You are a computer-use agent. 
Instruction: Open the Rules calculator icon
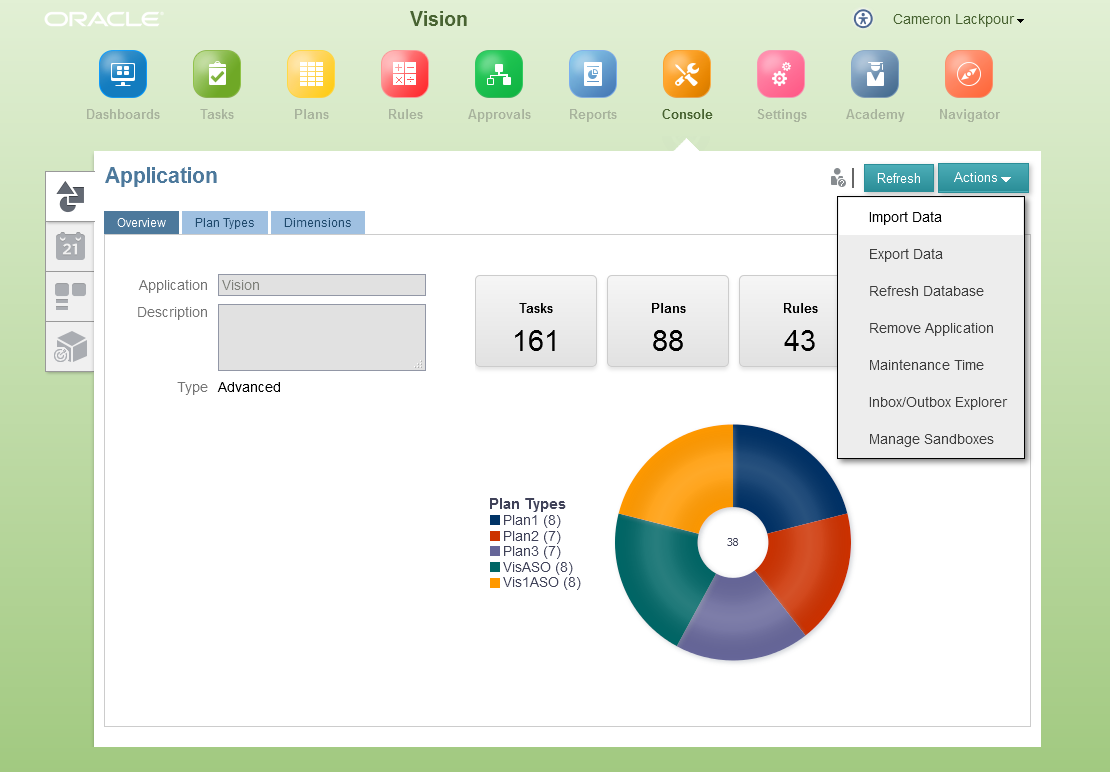point(405,74)
